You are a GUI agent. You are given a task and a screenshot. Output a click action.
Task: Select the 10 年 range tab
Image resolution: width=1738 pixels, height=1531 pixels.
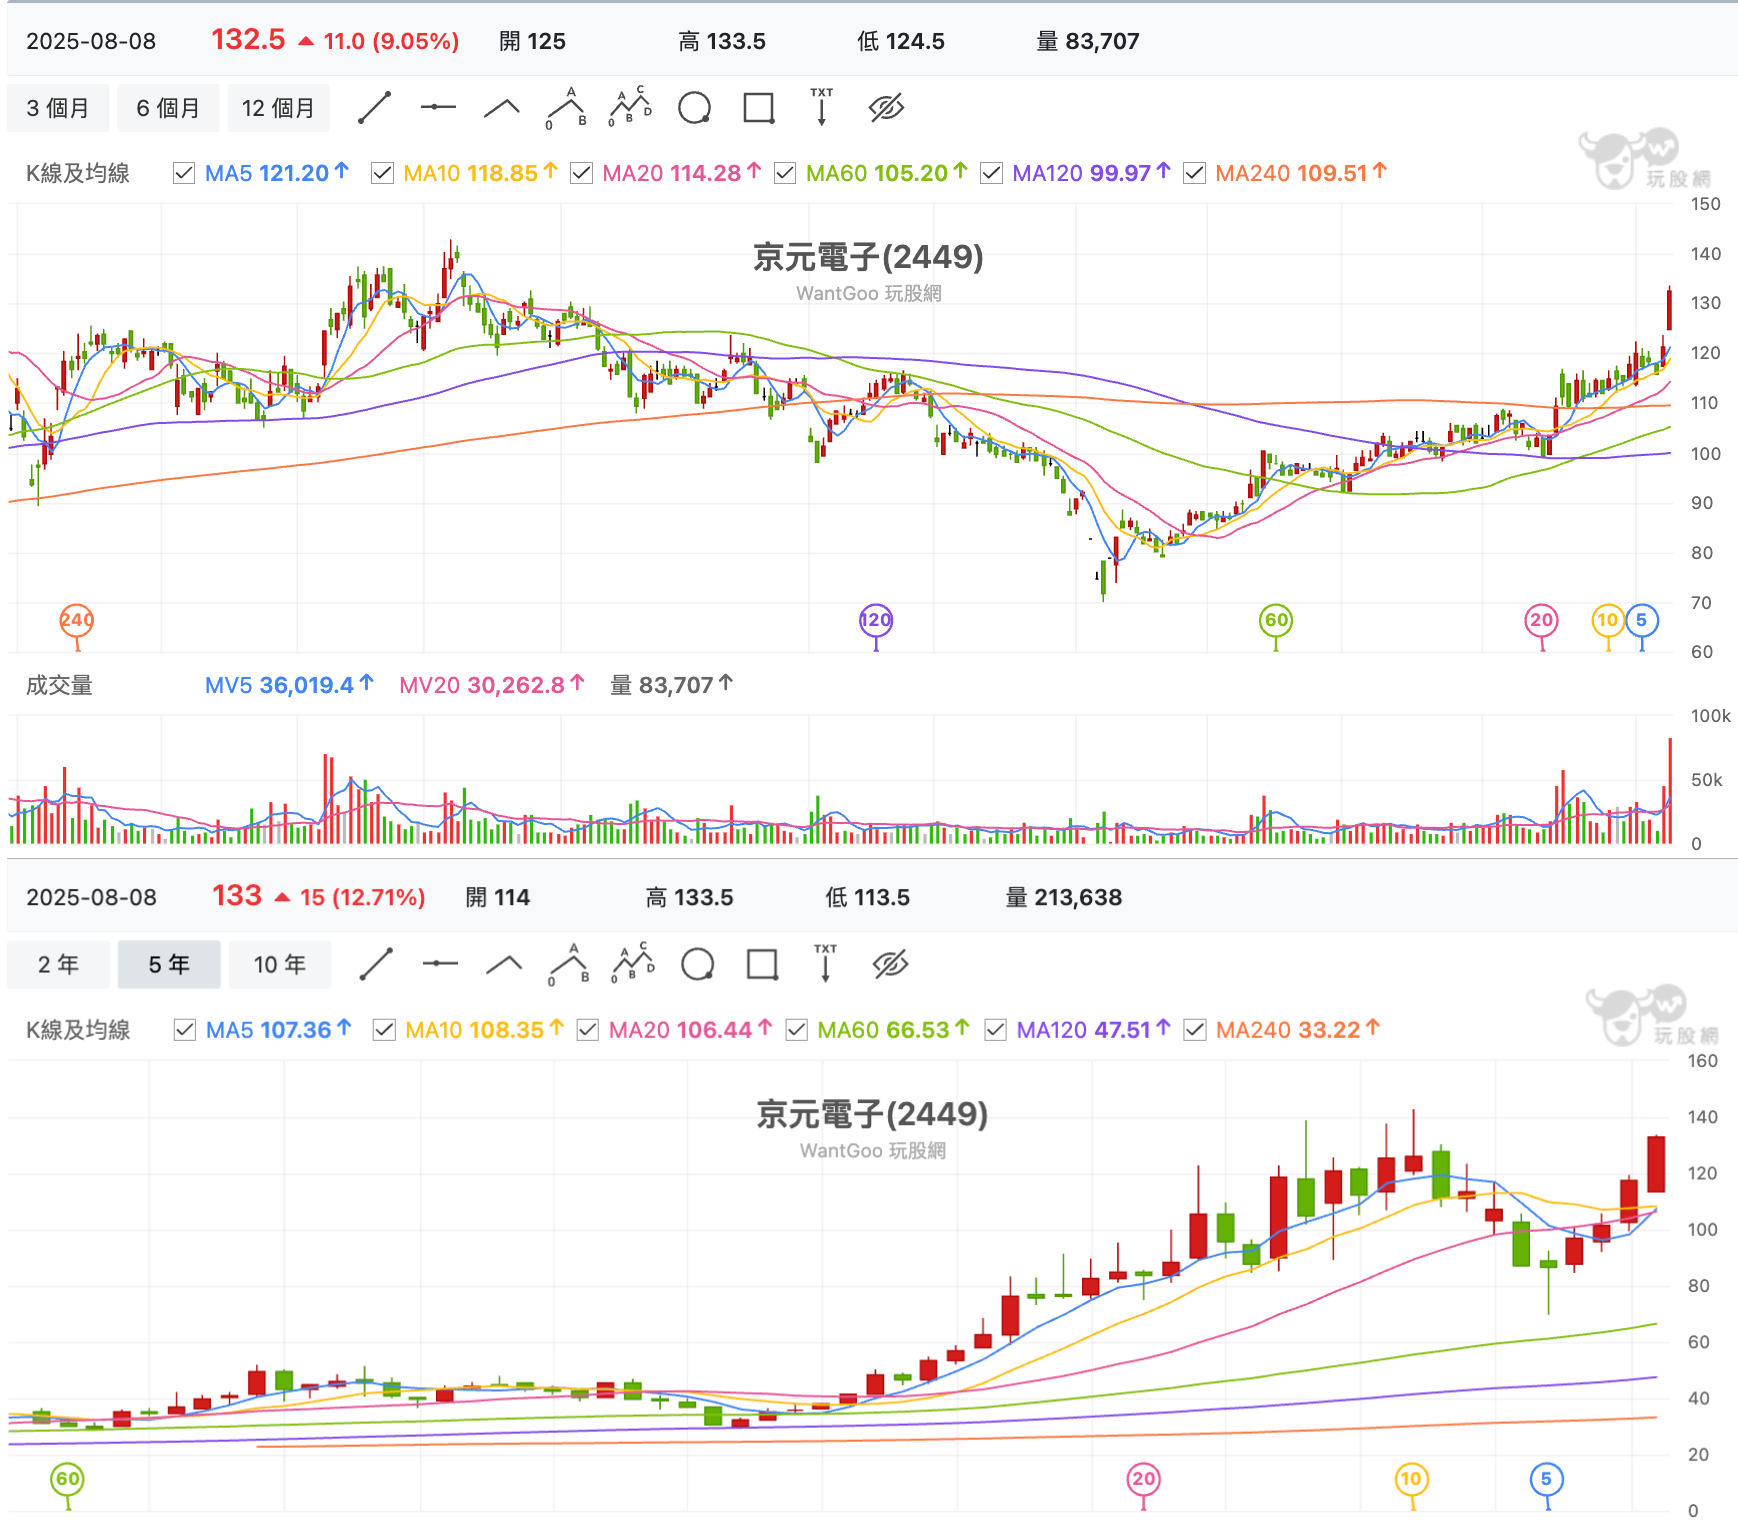[x=280, y=964]
